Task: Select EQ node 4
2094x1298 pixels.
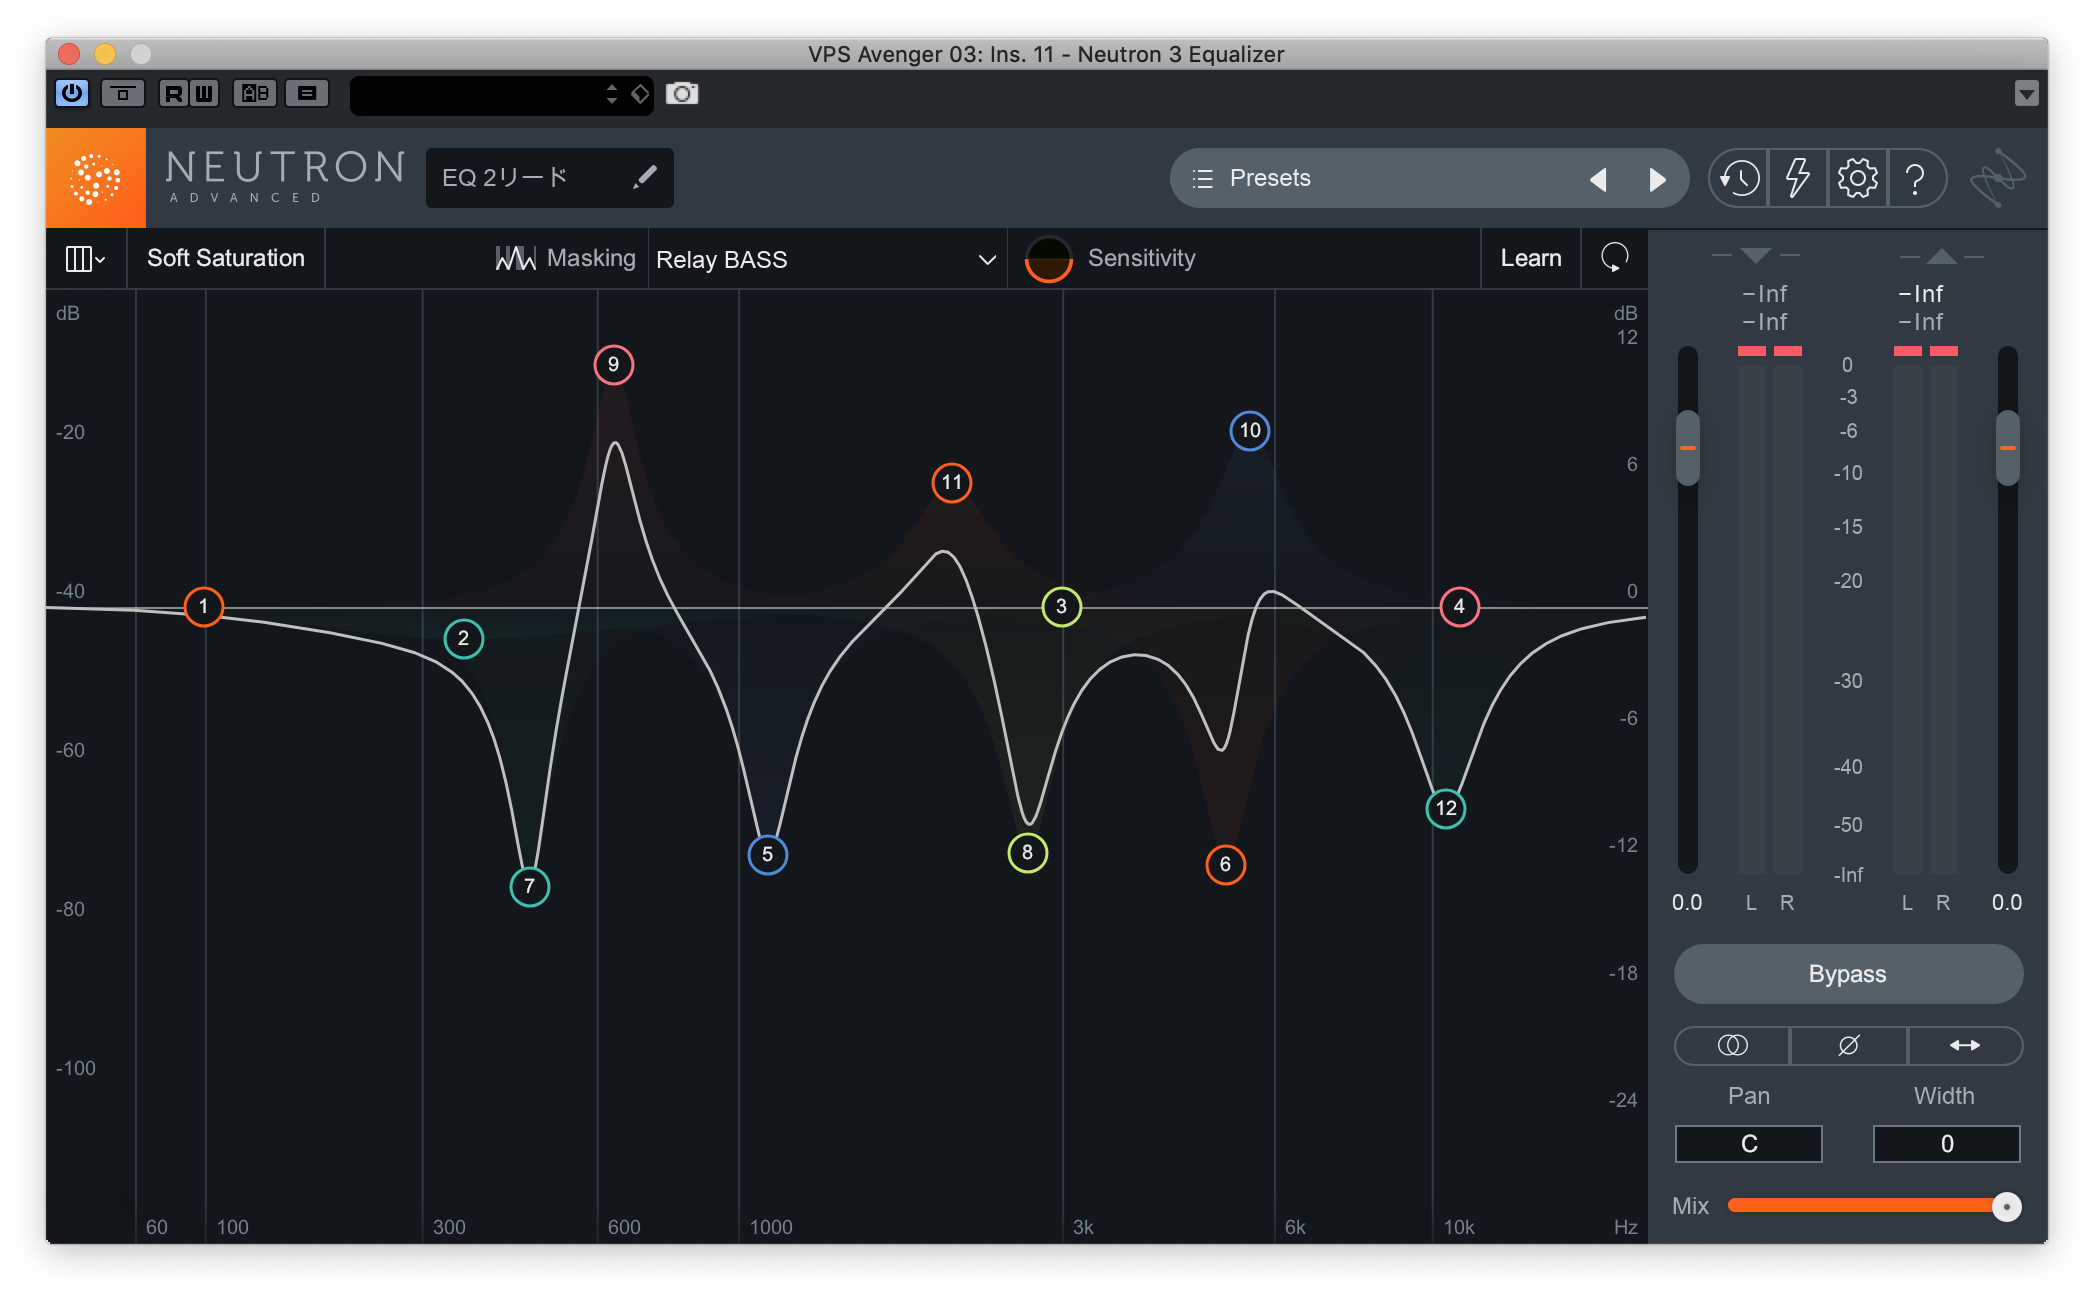Action: pos(1459,606)
